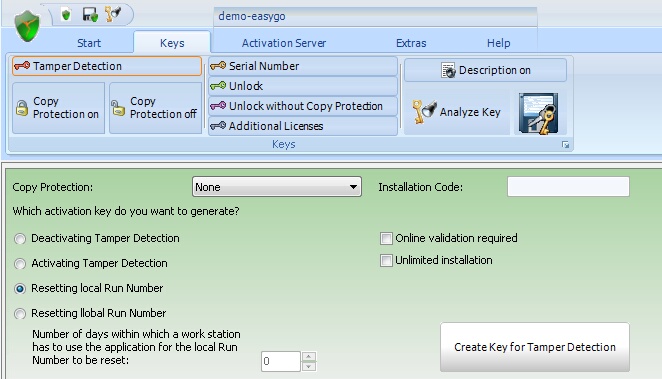662x379 pixels.
Task: Click Create Key for Tamper Detection button
Action: click(x=534, y=347)
